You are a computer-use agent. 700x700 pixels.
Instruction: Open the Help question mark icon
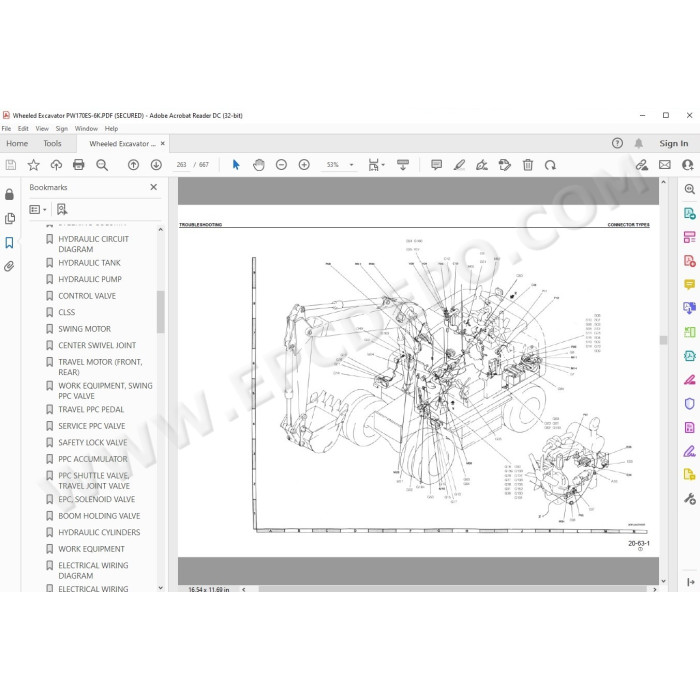(x=617, y=143)
